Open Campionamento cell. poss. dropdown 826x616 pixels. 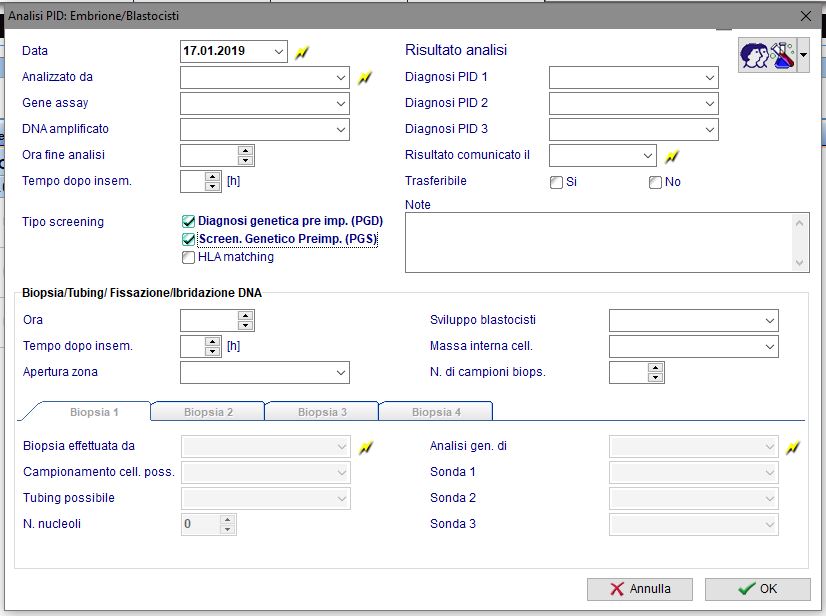[341, 473]
